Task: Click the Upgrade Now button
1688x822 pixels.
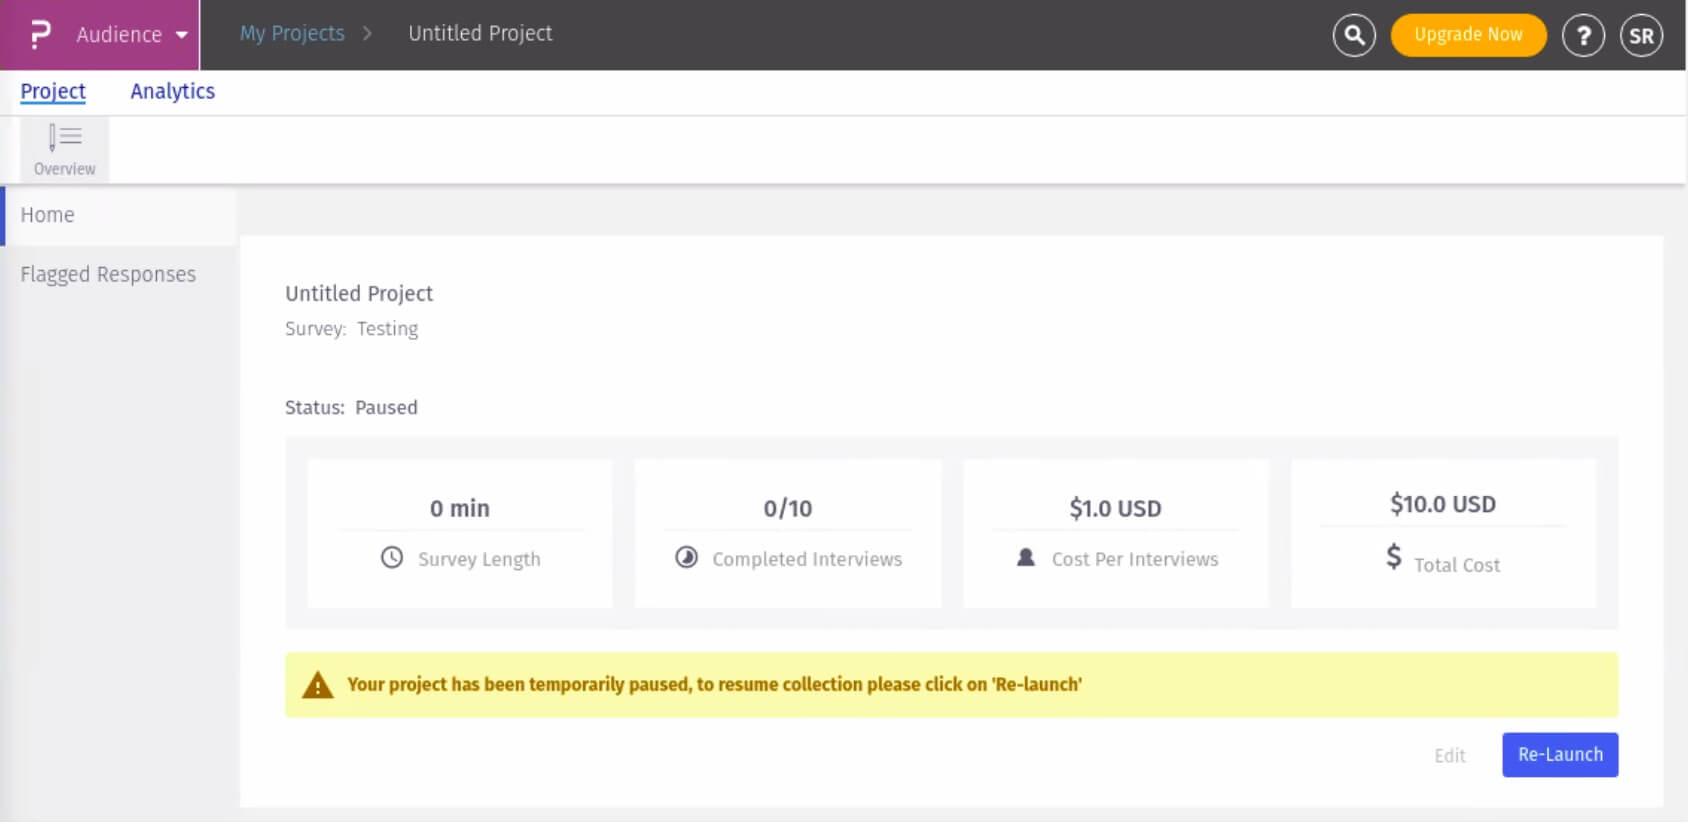Action: click(1468, 35)
